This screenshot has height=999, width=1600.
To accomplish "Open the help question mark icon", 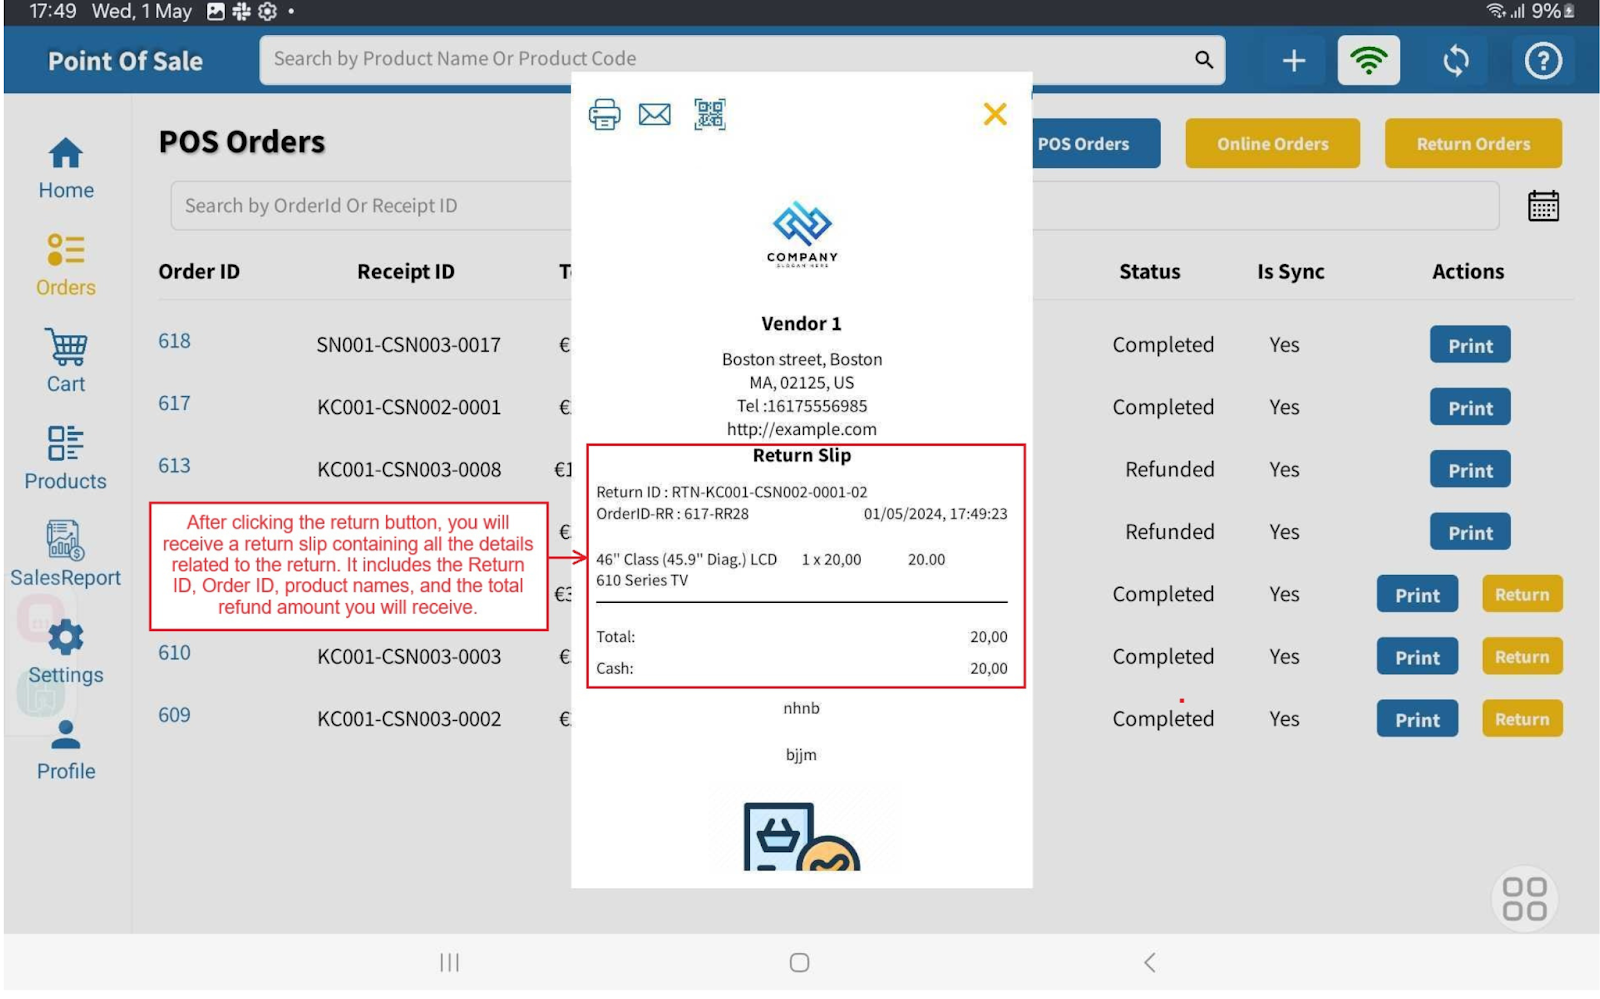I will point(1542,61).
